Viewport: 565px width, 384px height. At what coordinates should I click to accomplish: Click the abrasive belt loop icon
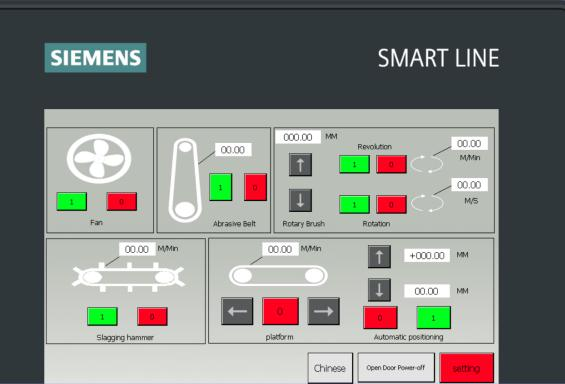click(185, 180)
